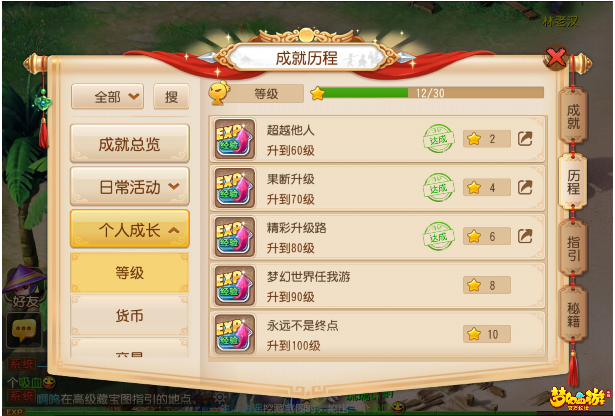
Task: Open 成就总览 overview button
Action: pyautogui.click(x=130, y=144)
